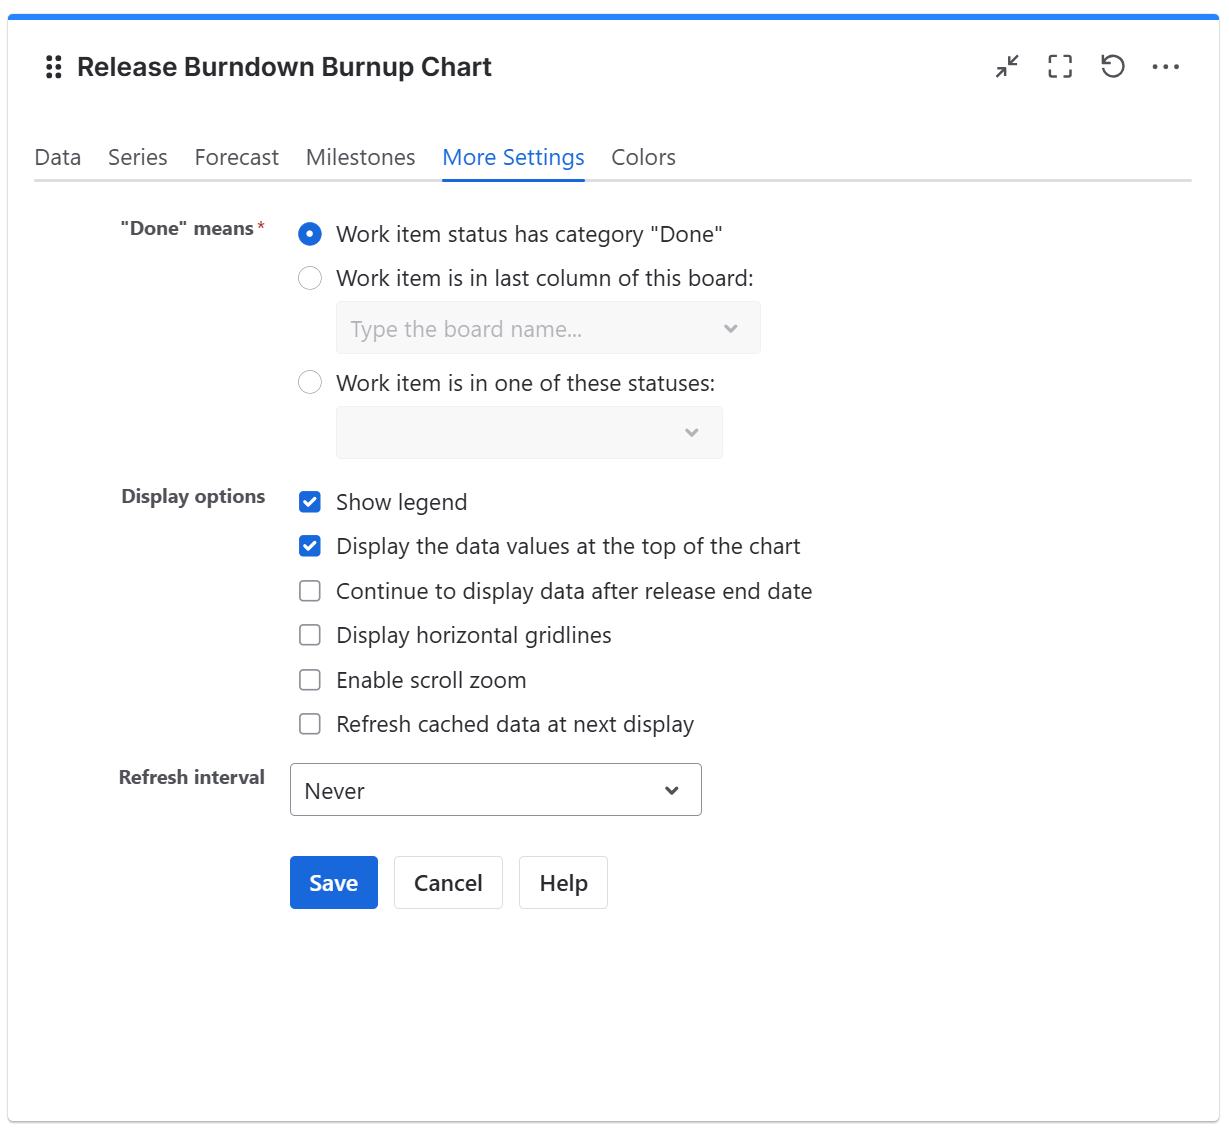Open the Help page
1229x1130 pixels.
tap(562, 882)
